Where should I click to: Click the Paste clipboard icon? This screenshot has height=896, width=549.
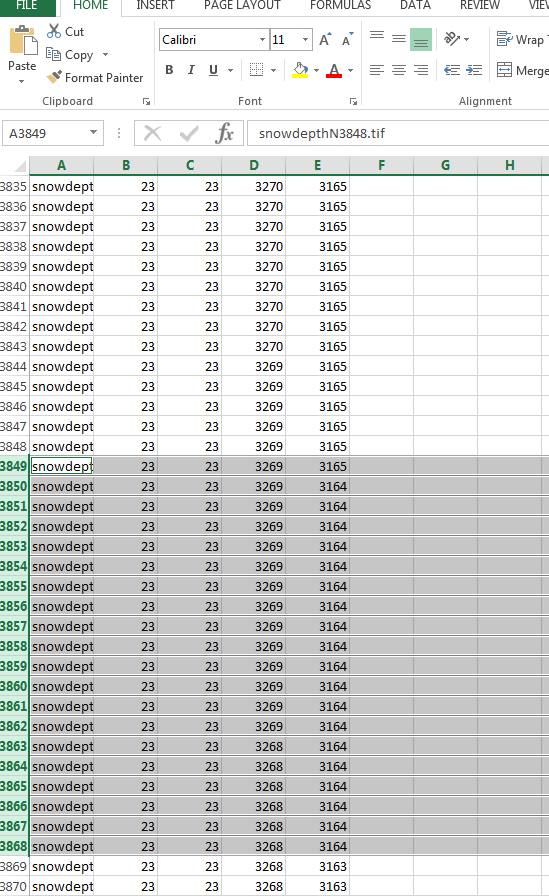click(23, 42)
